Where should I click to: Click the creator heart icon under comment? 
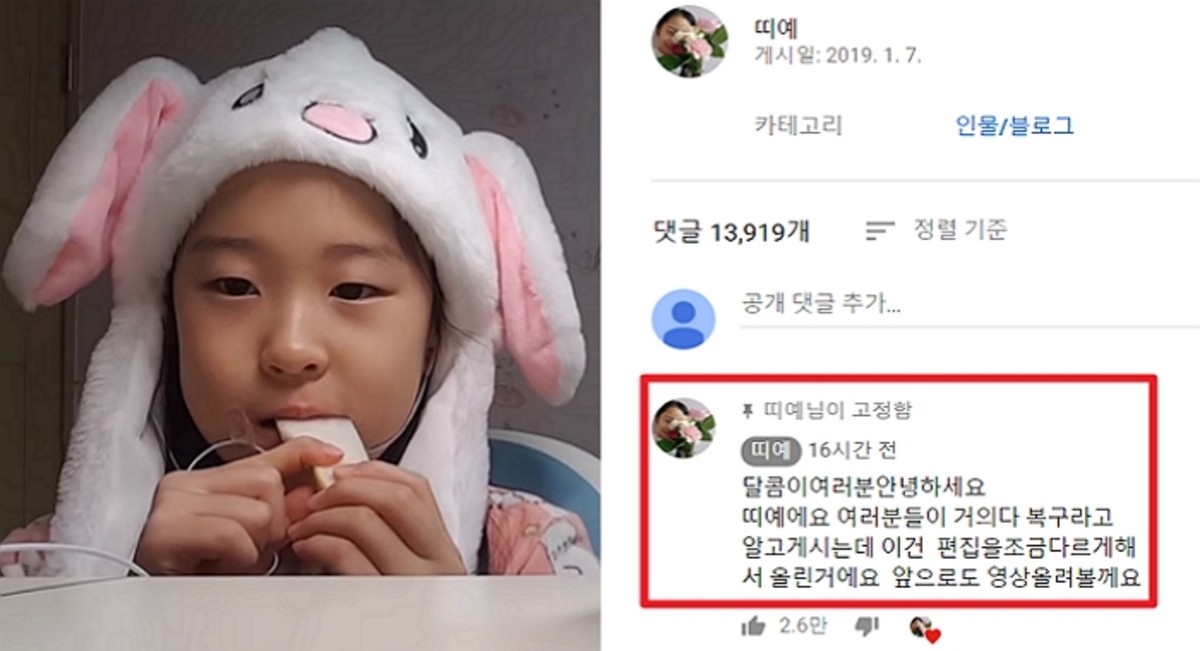tap(925, 630)
